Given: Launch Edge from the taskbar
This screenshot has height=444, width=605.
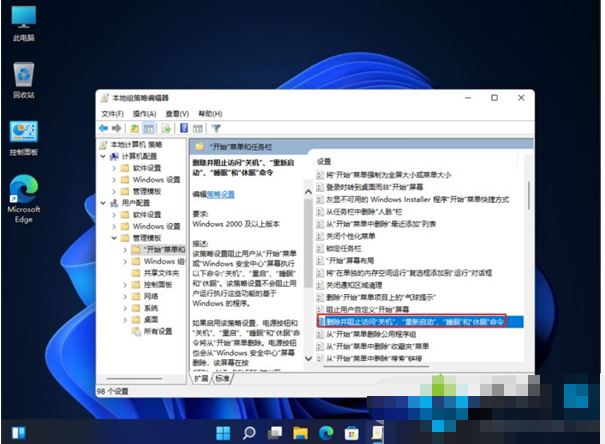Looking at the screenshot, I should pyautogui.click(x=326, y=433).
